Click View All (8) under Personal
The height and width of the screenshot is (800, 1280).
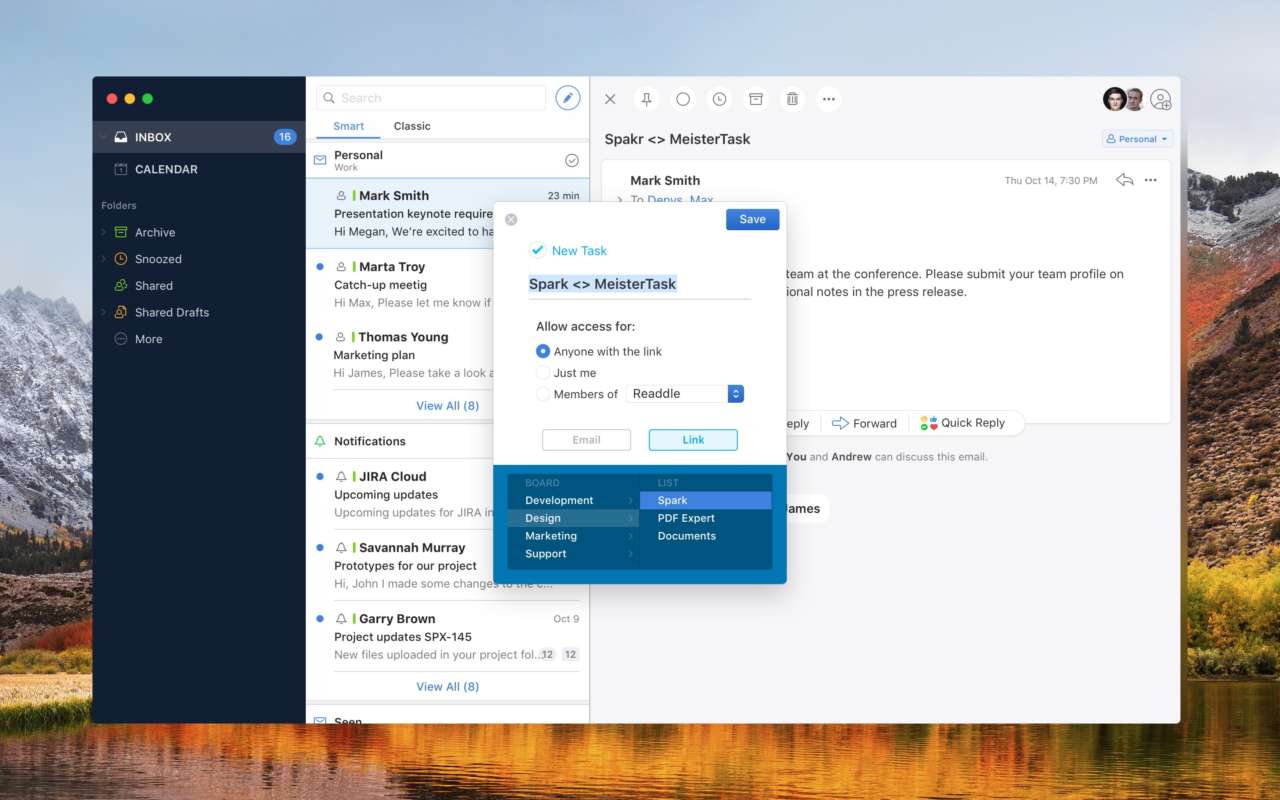tap(447, 406)
